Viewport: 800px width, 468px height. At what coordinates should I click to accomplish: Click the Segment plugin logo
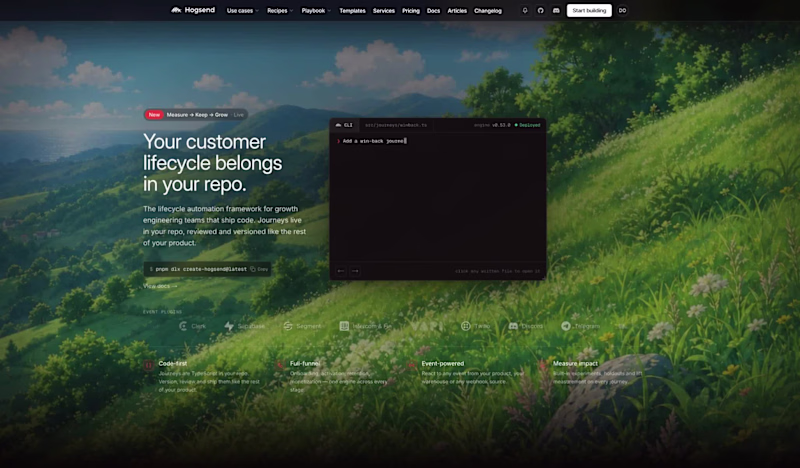point(302,326)
